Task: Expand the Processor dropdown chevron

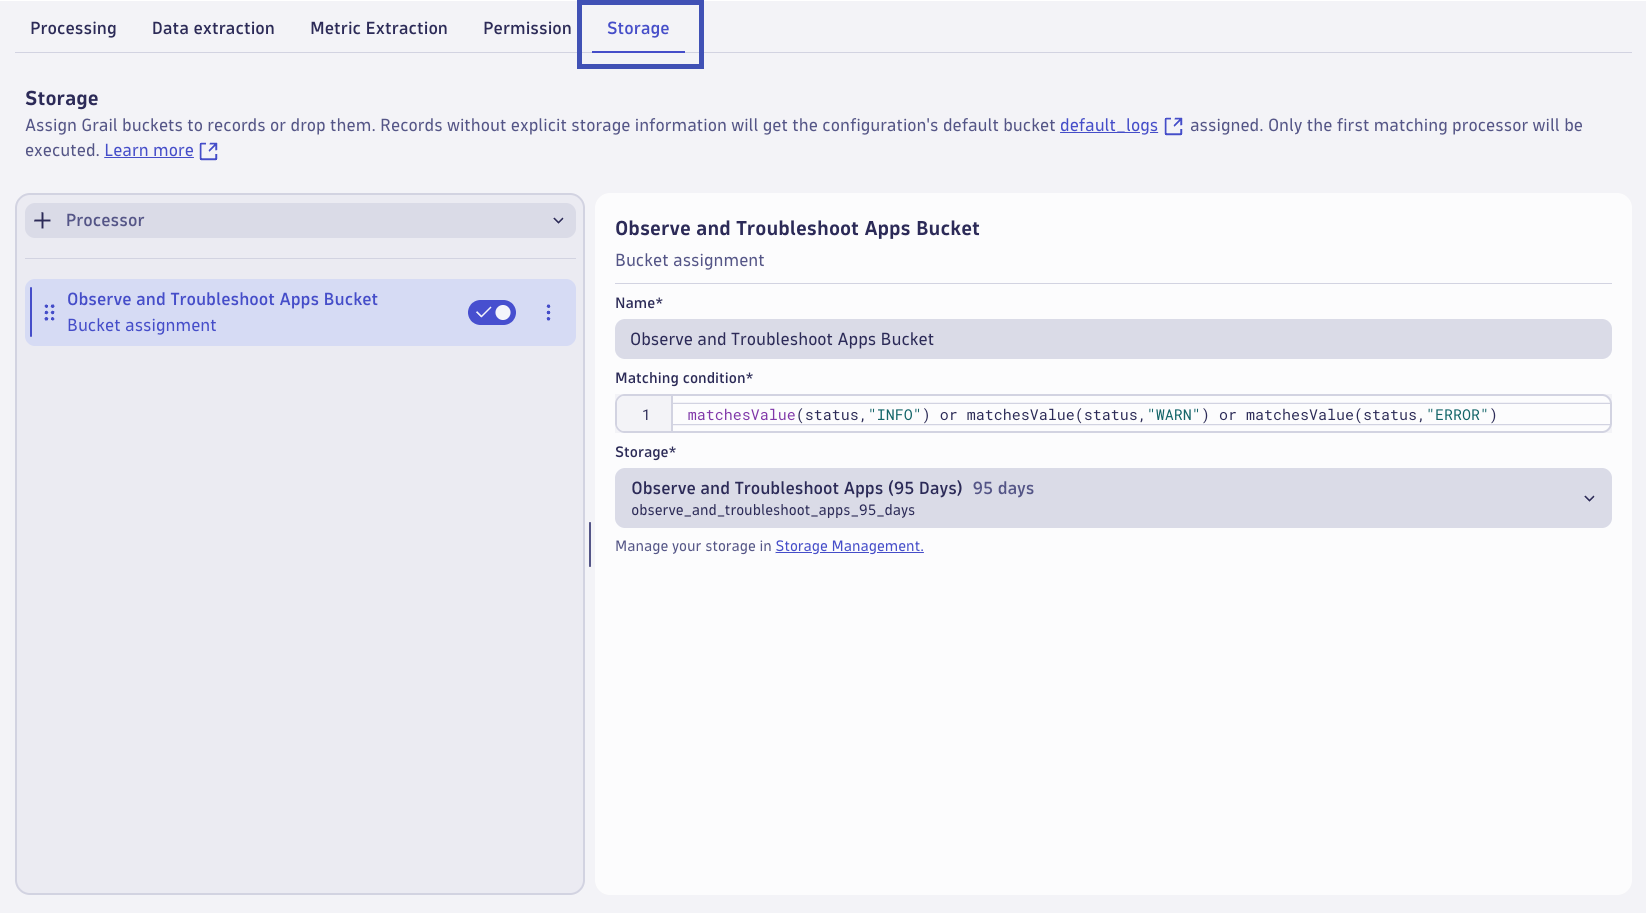Action: 558,220
